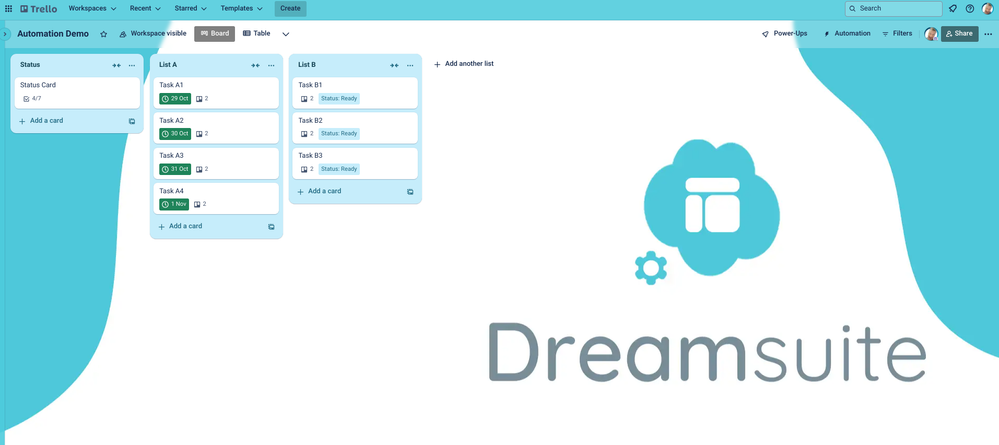Focus the Search field
The width and height of the screenshot is (999, 445).
tap(893, 9)
